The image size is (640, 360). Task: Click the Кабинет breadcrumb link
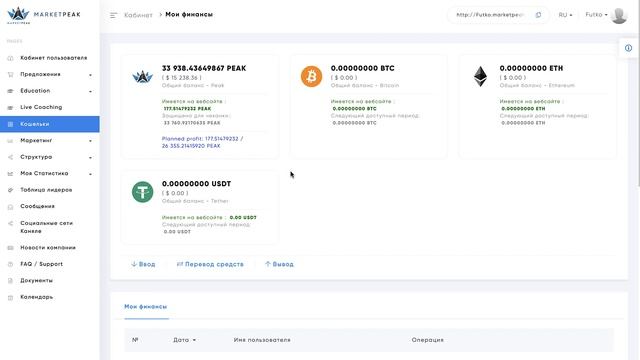[138, 15]
